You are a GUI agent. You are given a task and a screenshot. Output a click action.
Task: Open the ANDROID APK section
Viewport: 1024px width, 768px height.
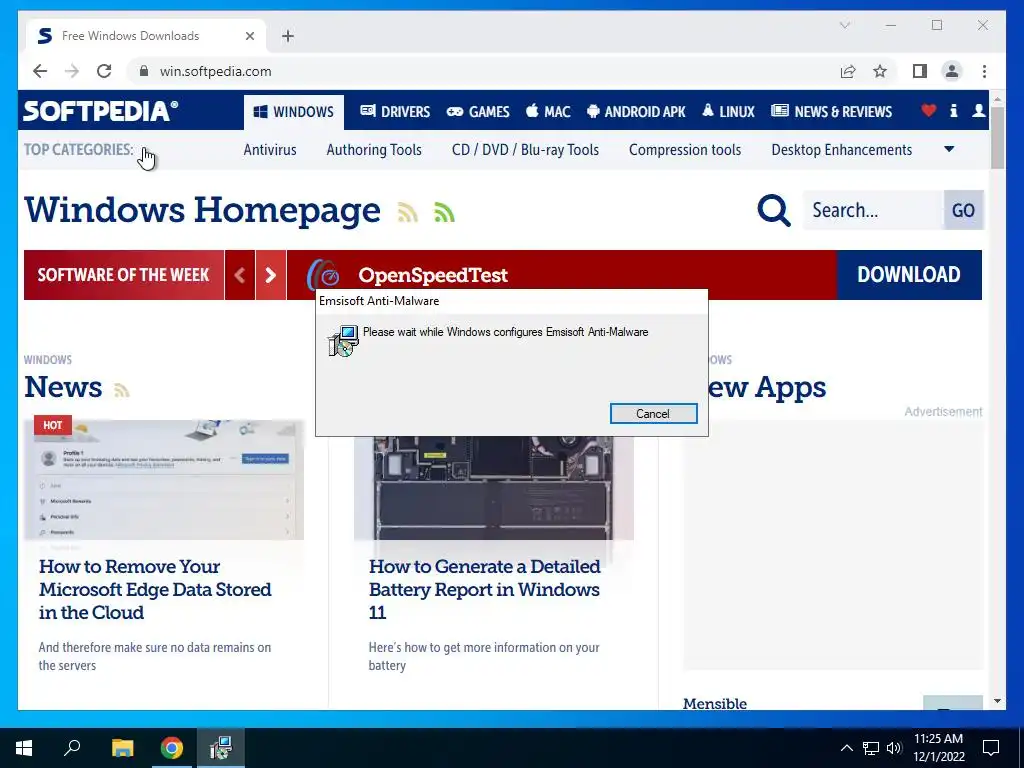(636, 112)
